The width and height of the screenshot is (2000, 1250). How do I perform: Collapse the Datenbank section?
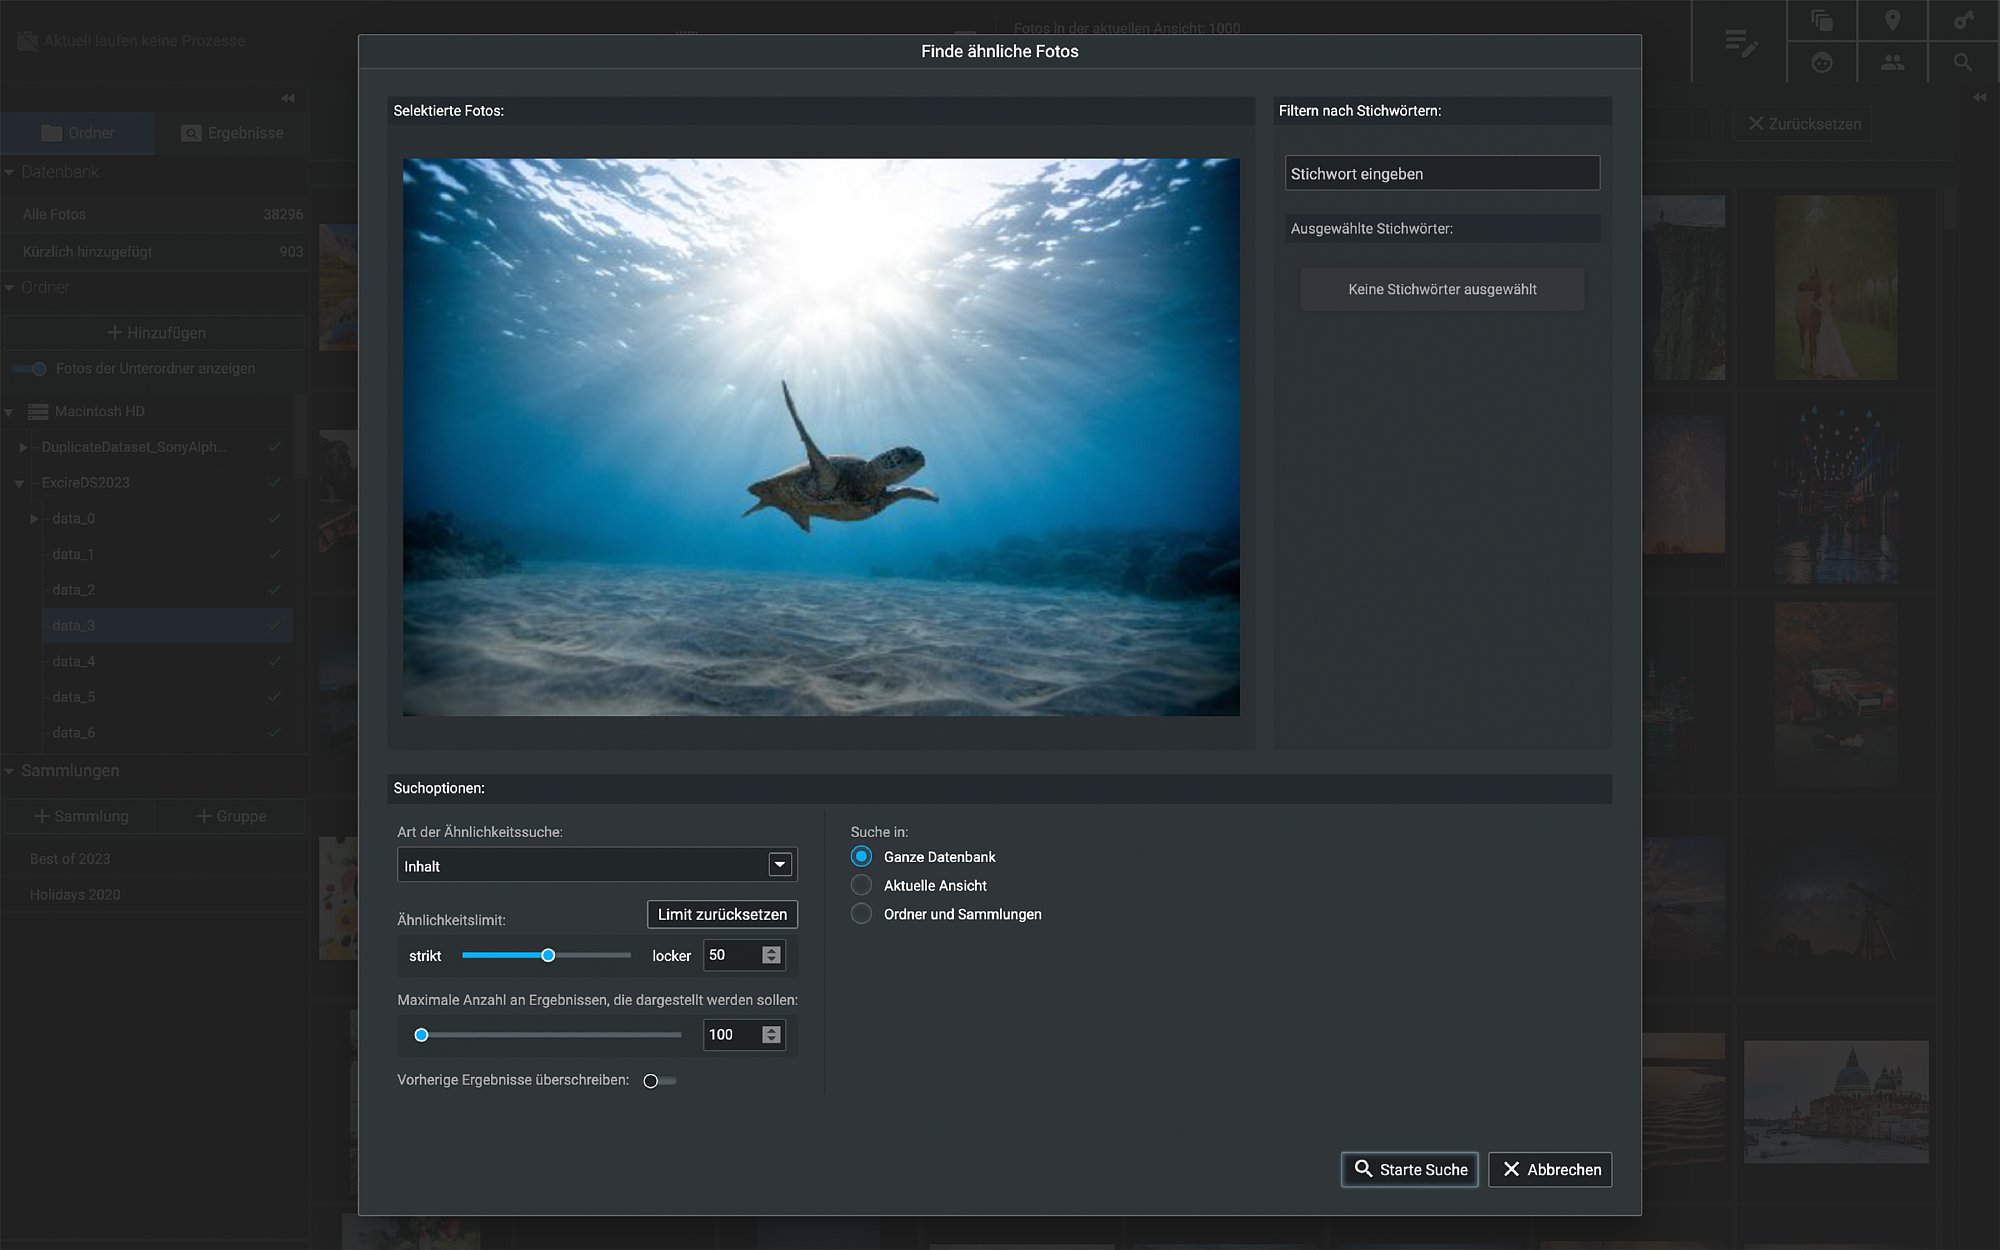[9, 172]
